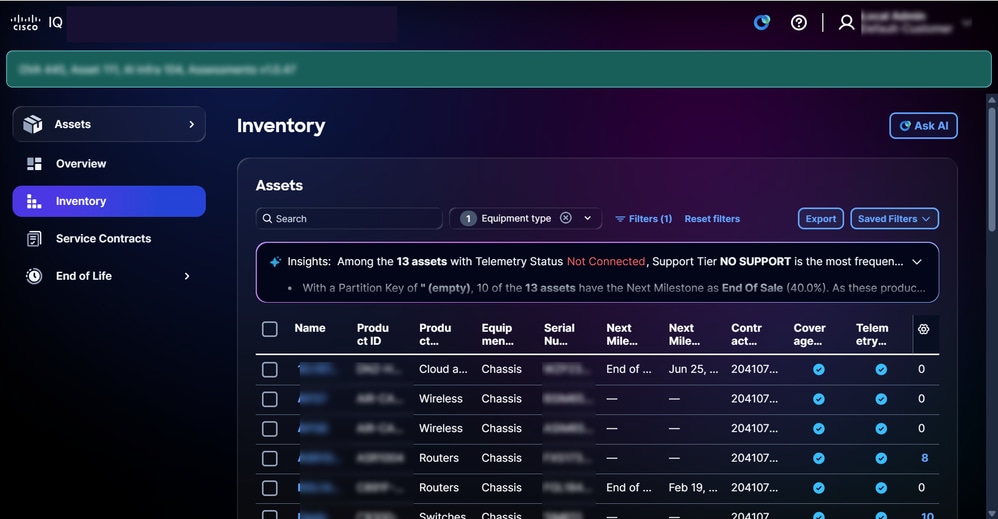Click the Service Contracts document icon
The height and width of the screenshot is (519, 998).
[x=34, y=239]
